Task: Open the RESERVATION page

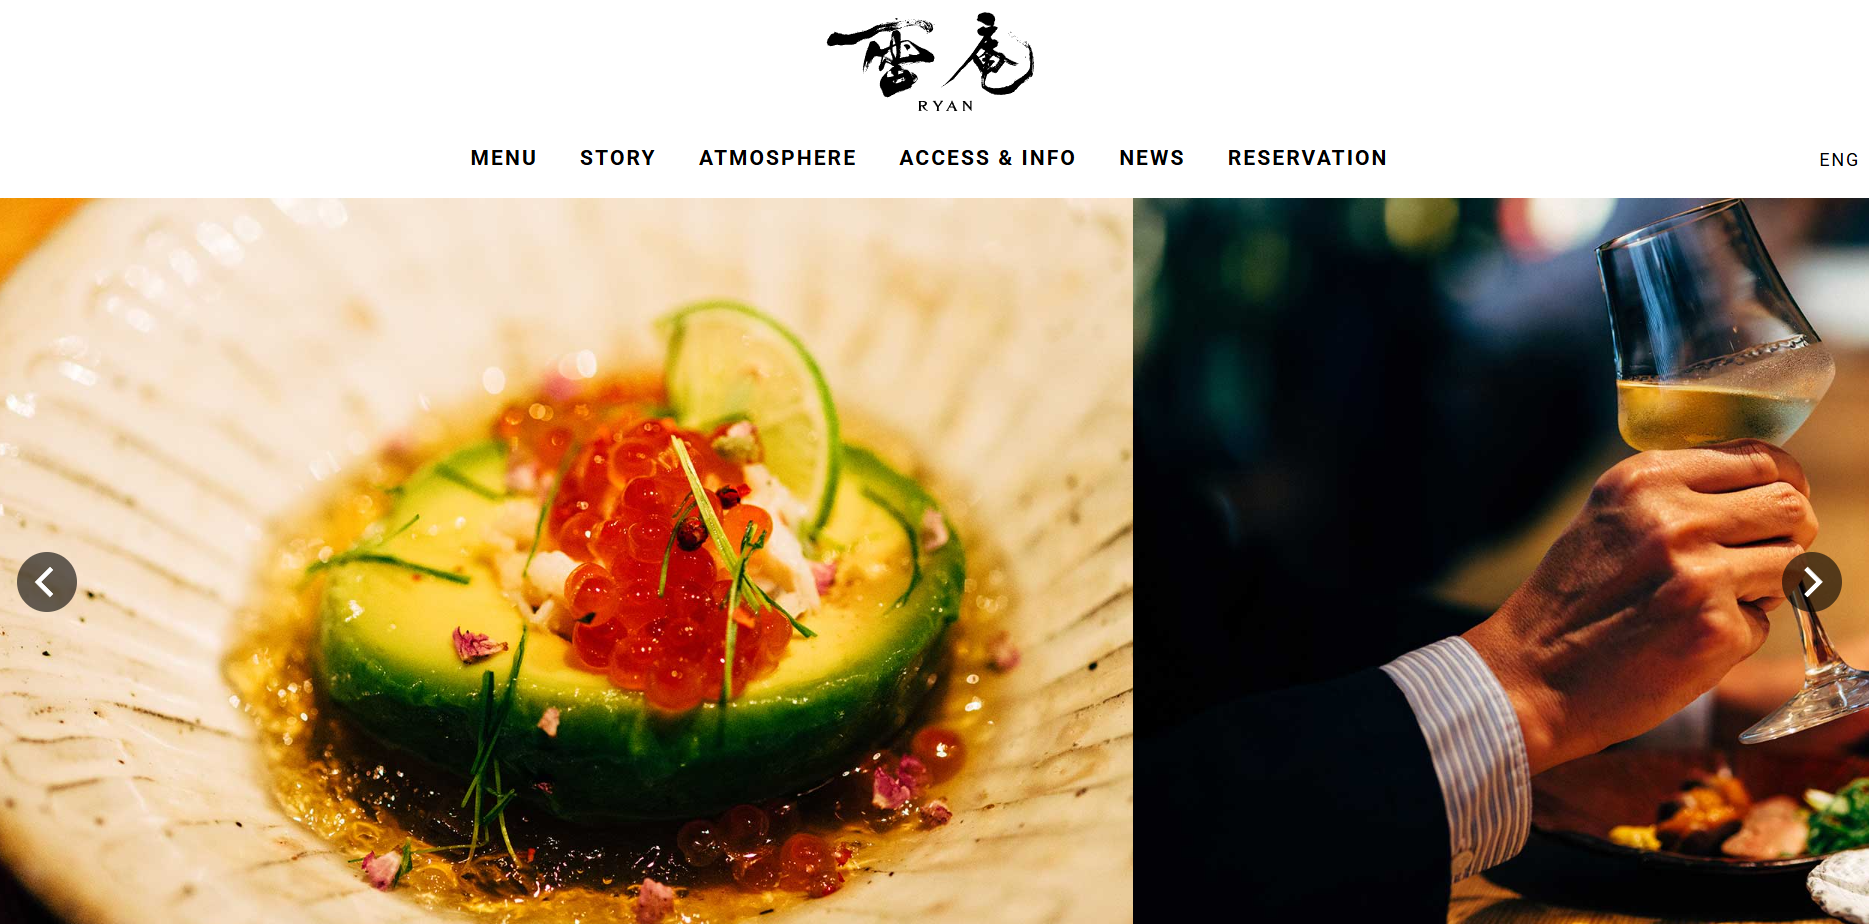Action: [1307, 158]
